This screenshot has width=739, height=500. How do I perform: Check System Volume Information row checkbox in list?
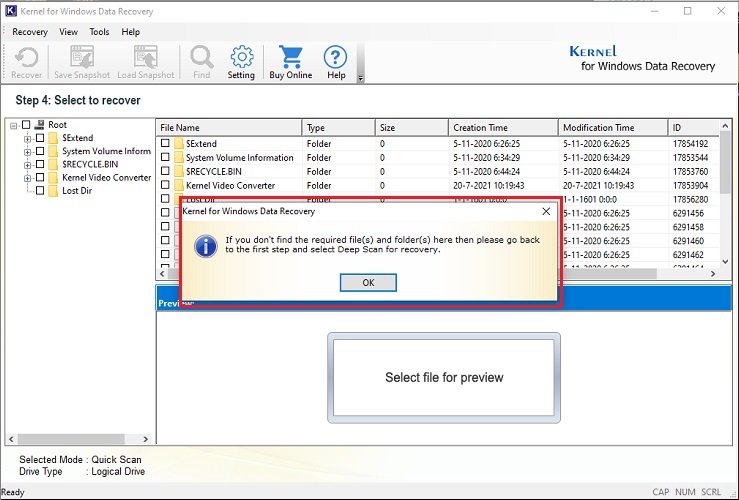click(165, 157)
